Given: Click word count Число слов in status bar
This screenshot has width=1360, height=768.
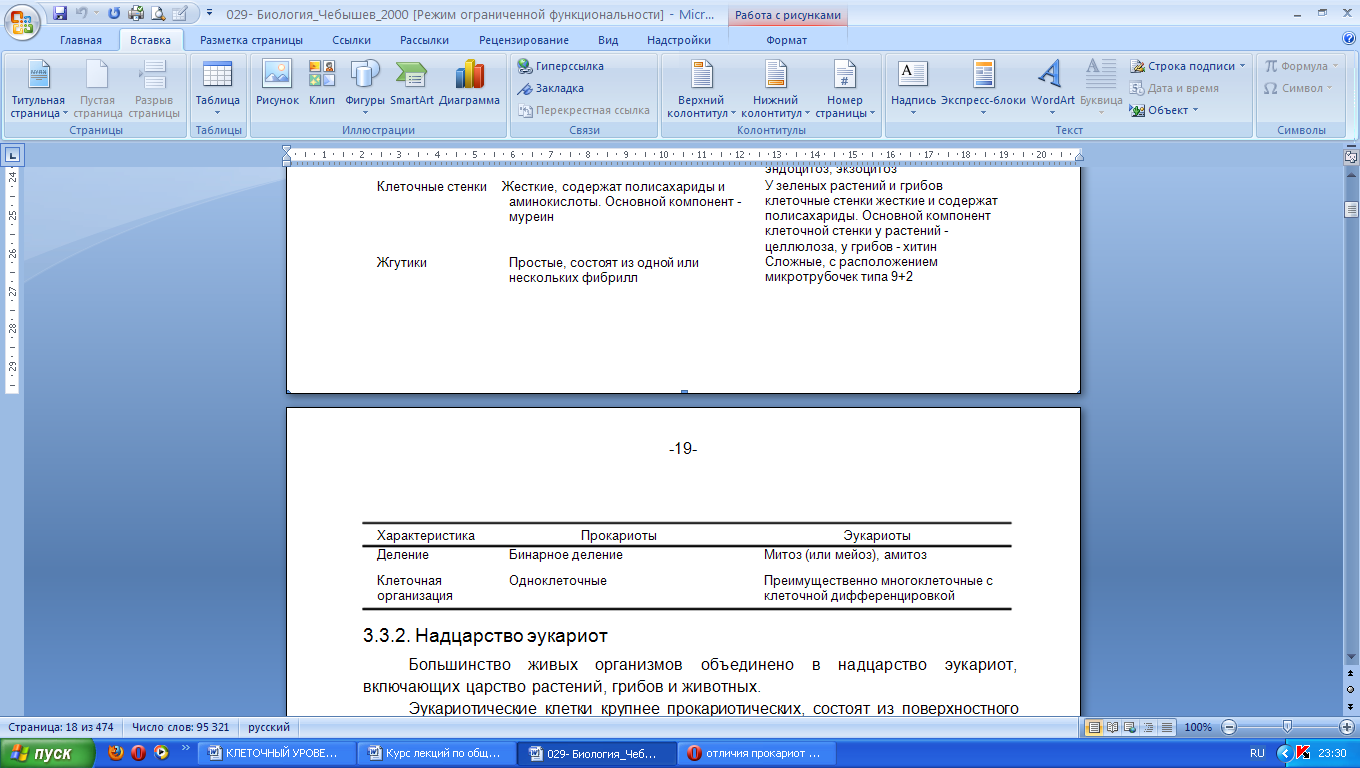Looking at the screenshot, I should pyautogui.click(x=180, y=727).
